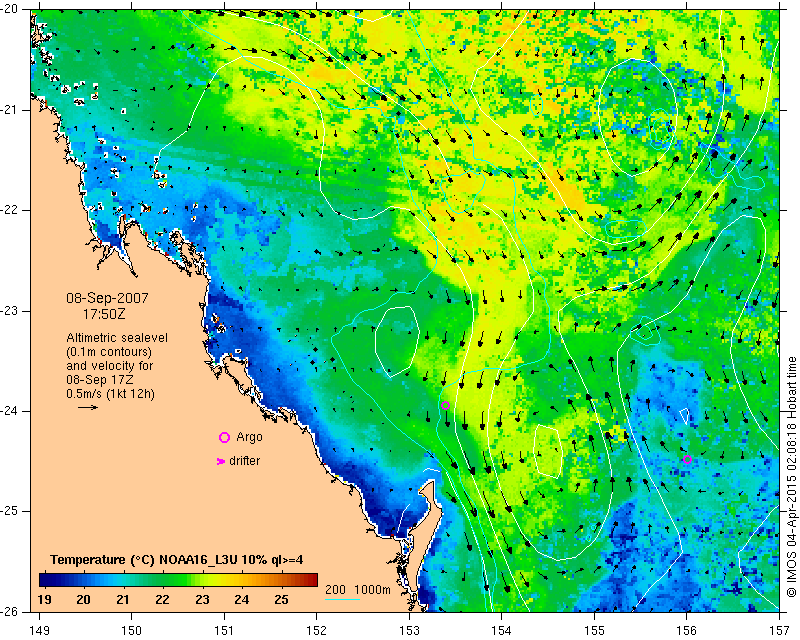Image resolution: width=800 pixels, height=640 pixels.
Task: Click the Argo float marker near longitude 156
Action: 687,459
